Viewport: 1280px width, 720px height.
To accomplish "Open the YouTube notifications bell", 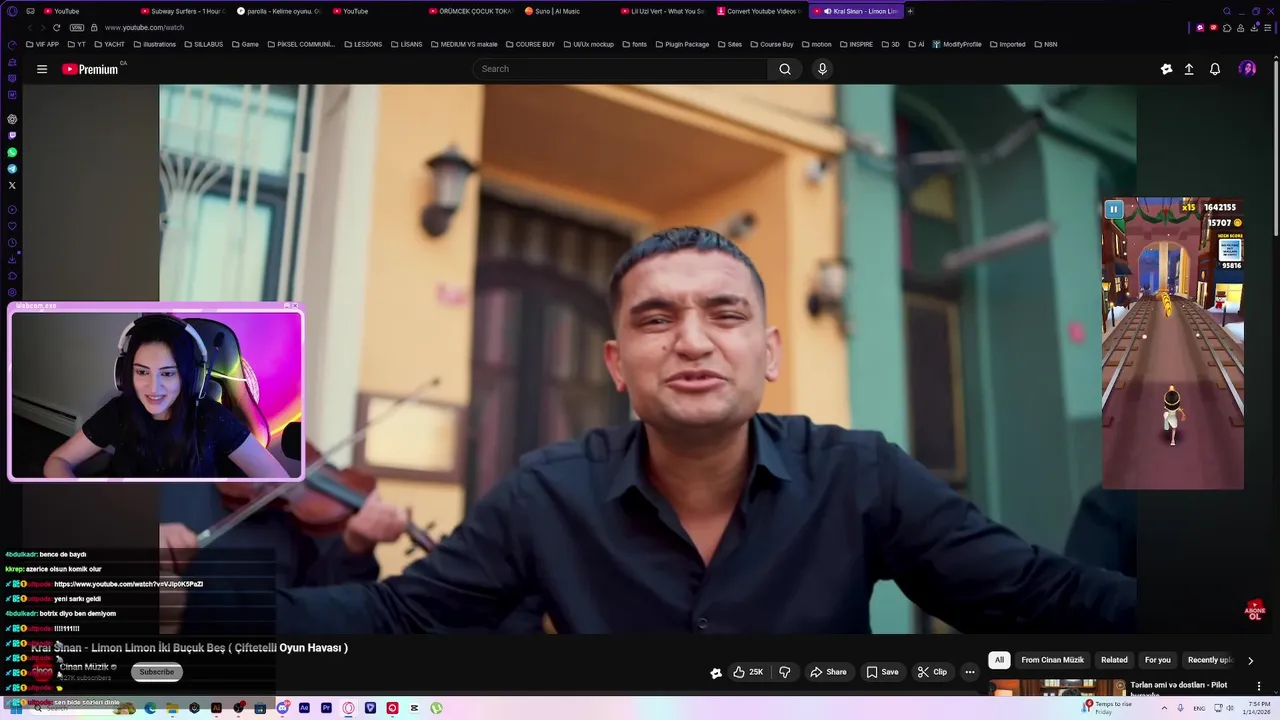I will point(1215,69).
